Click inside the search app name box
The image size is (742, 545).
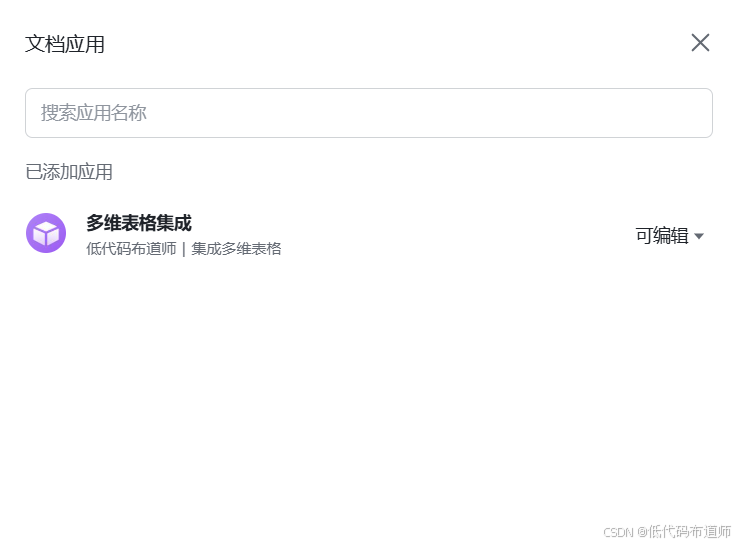pos(369,113)
